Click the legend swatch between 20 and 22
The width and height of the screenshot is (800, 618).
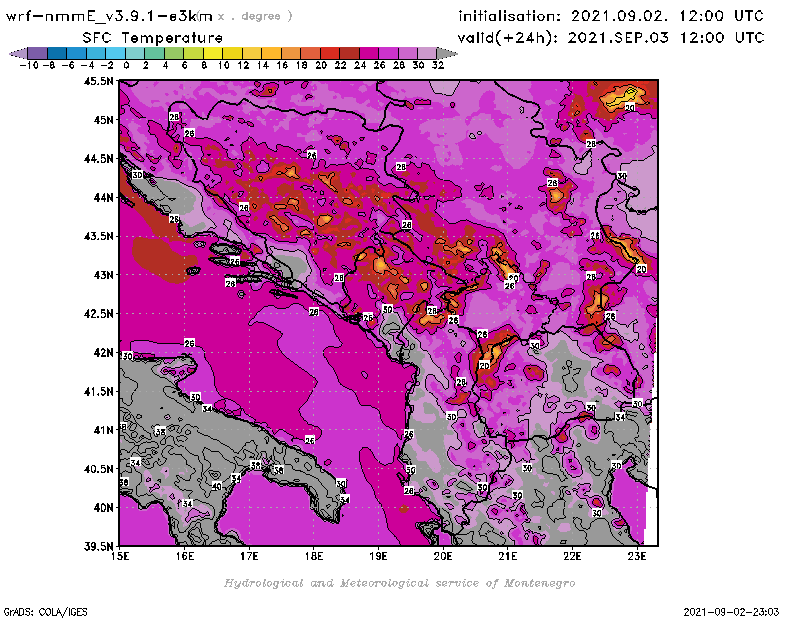click(330, 53)
